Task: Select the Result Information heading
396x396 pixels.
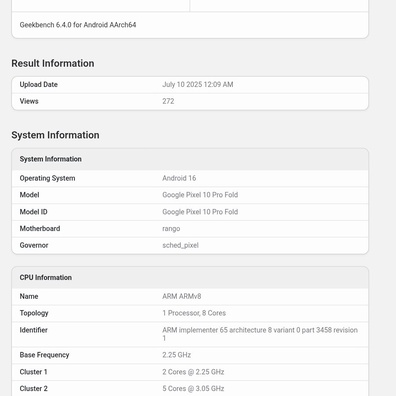Action: coord(53,63)
